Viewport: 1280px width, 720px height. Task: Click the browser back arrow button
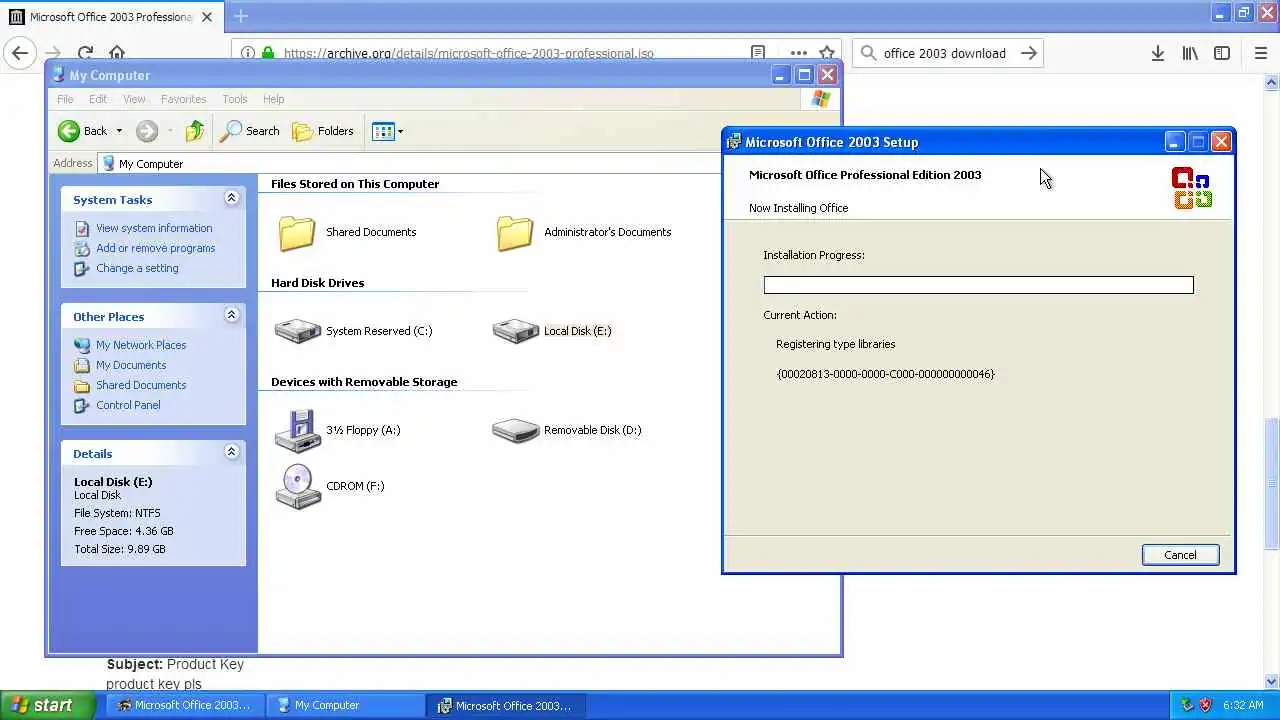point(20,53)
